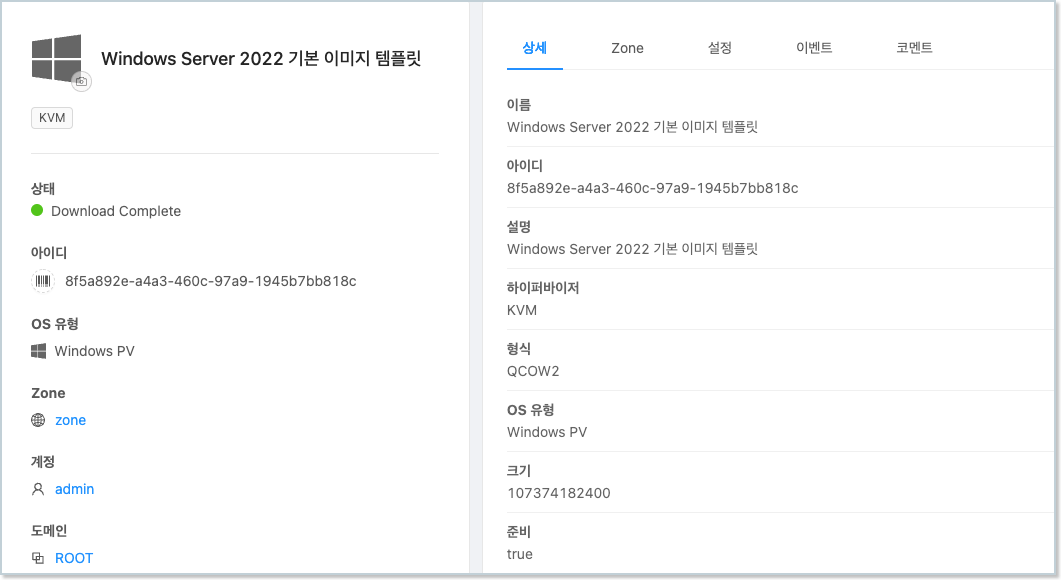Click the 상태 label in left panel
1061x580 pixels.
tap(43, 188)
